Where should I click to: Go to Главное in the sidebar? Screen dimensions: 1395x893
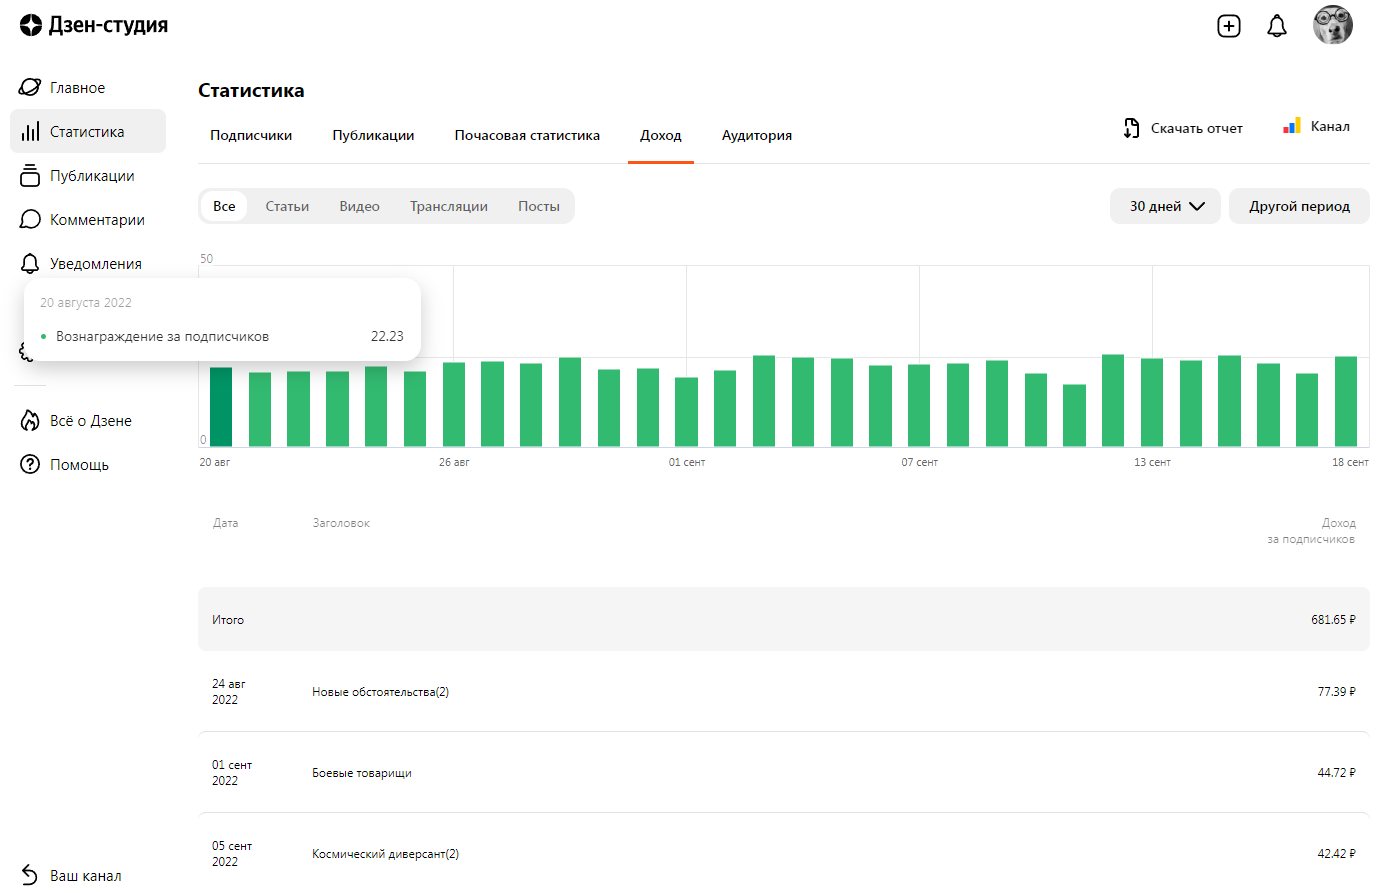click(77, 88)
